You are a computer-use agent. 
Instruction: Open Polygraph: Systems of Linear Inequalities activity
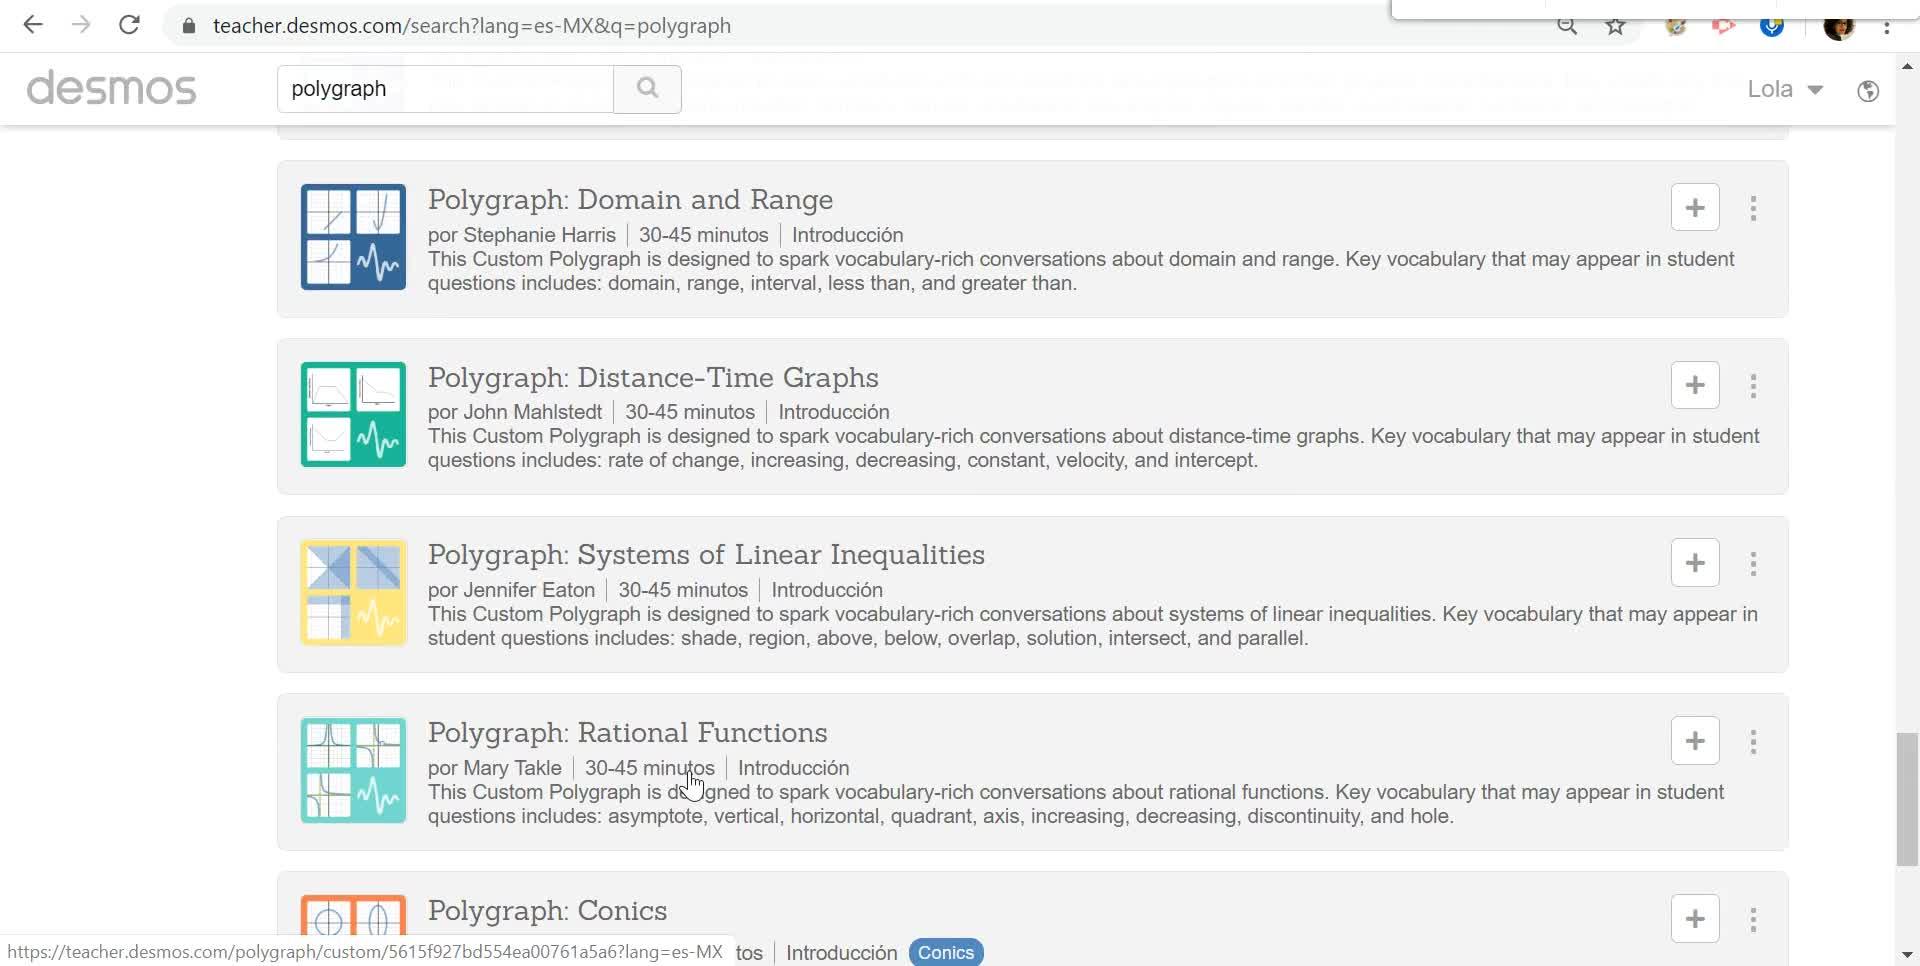pyautogui.click(x=706, y=555)
